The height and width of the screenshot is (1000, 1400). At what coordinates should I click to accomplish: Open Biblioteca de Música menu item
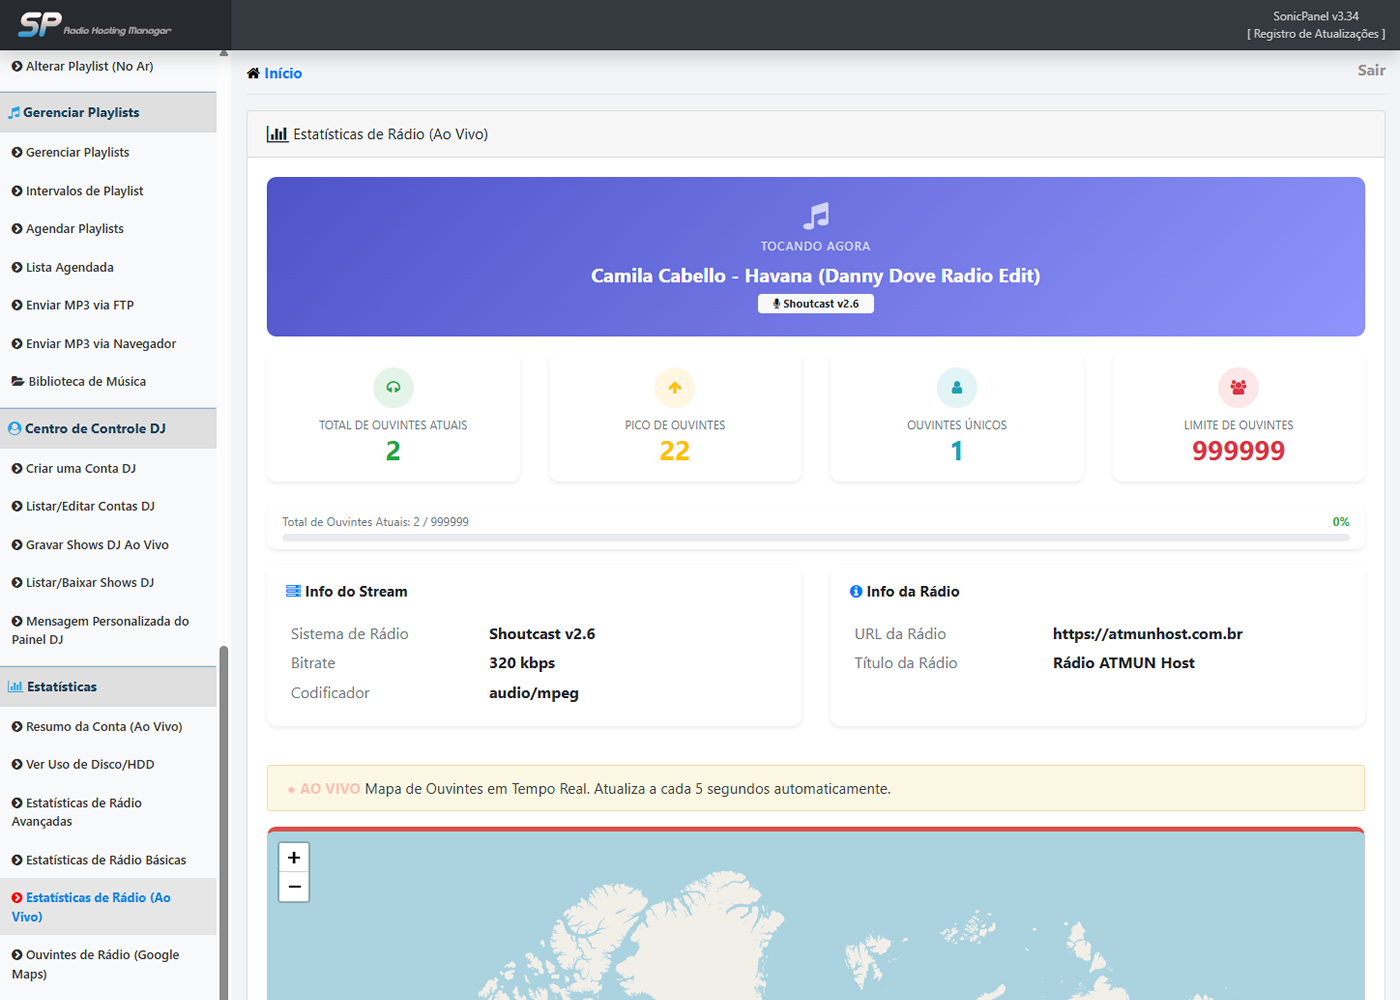pyautogui.click(x=86, y=381)
